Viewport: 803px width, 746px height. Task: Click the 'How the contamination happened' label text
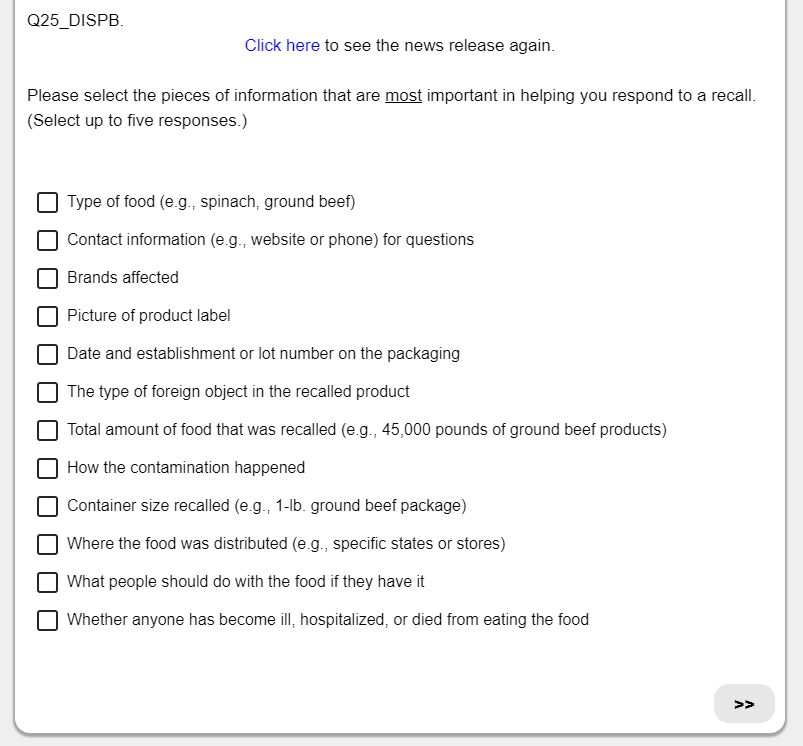coord(186,468)
